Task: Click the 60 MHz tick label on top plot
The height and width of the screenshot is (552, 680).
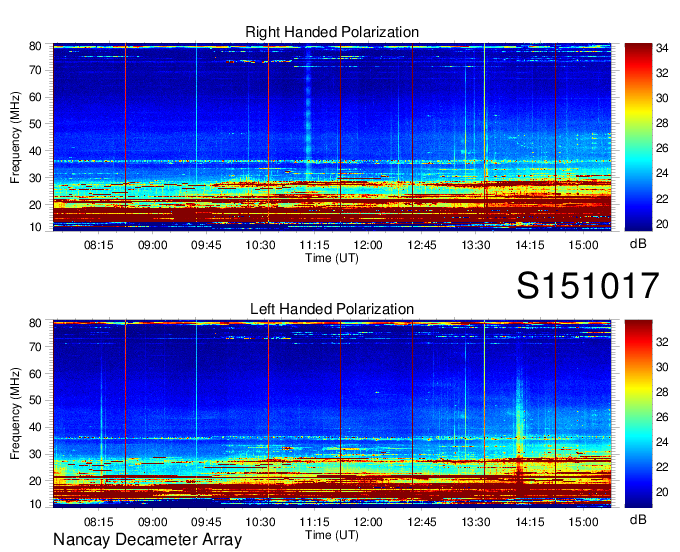Action: [x=35, y=97]
